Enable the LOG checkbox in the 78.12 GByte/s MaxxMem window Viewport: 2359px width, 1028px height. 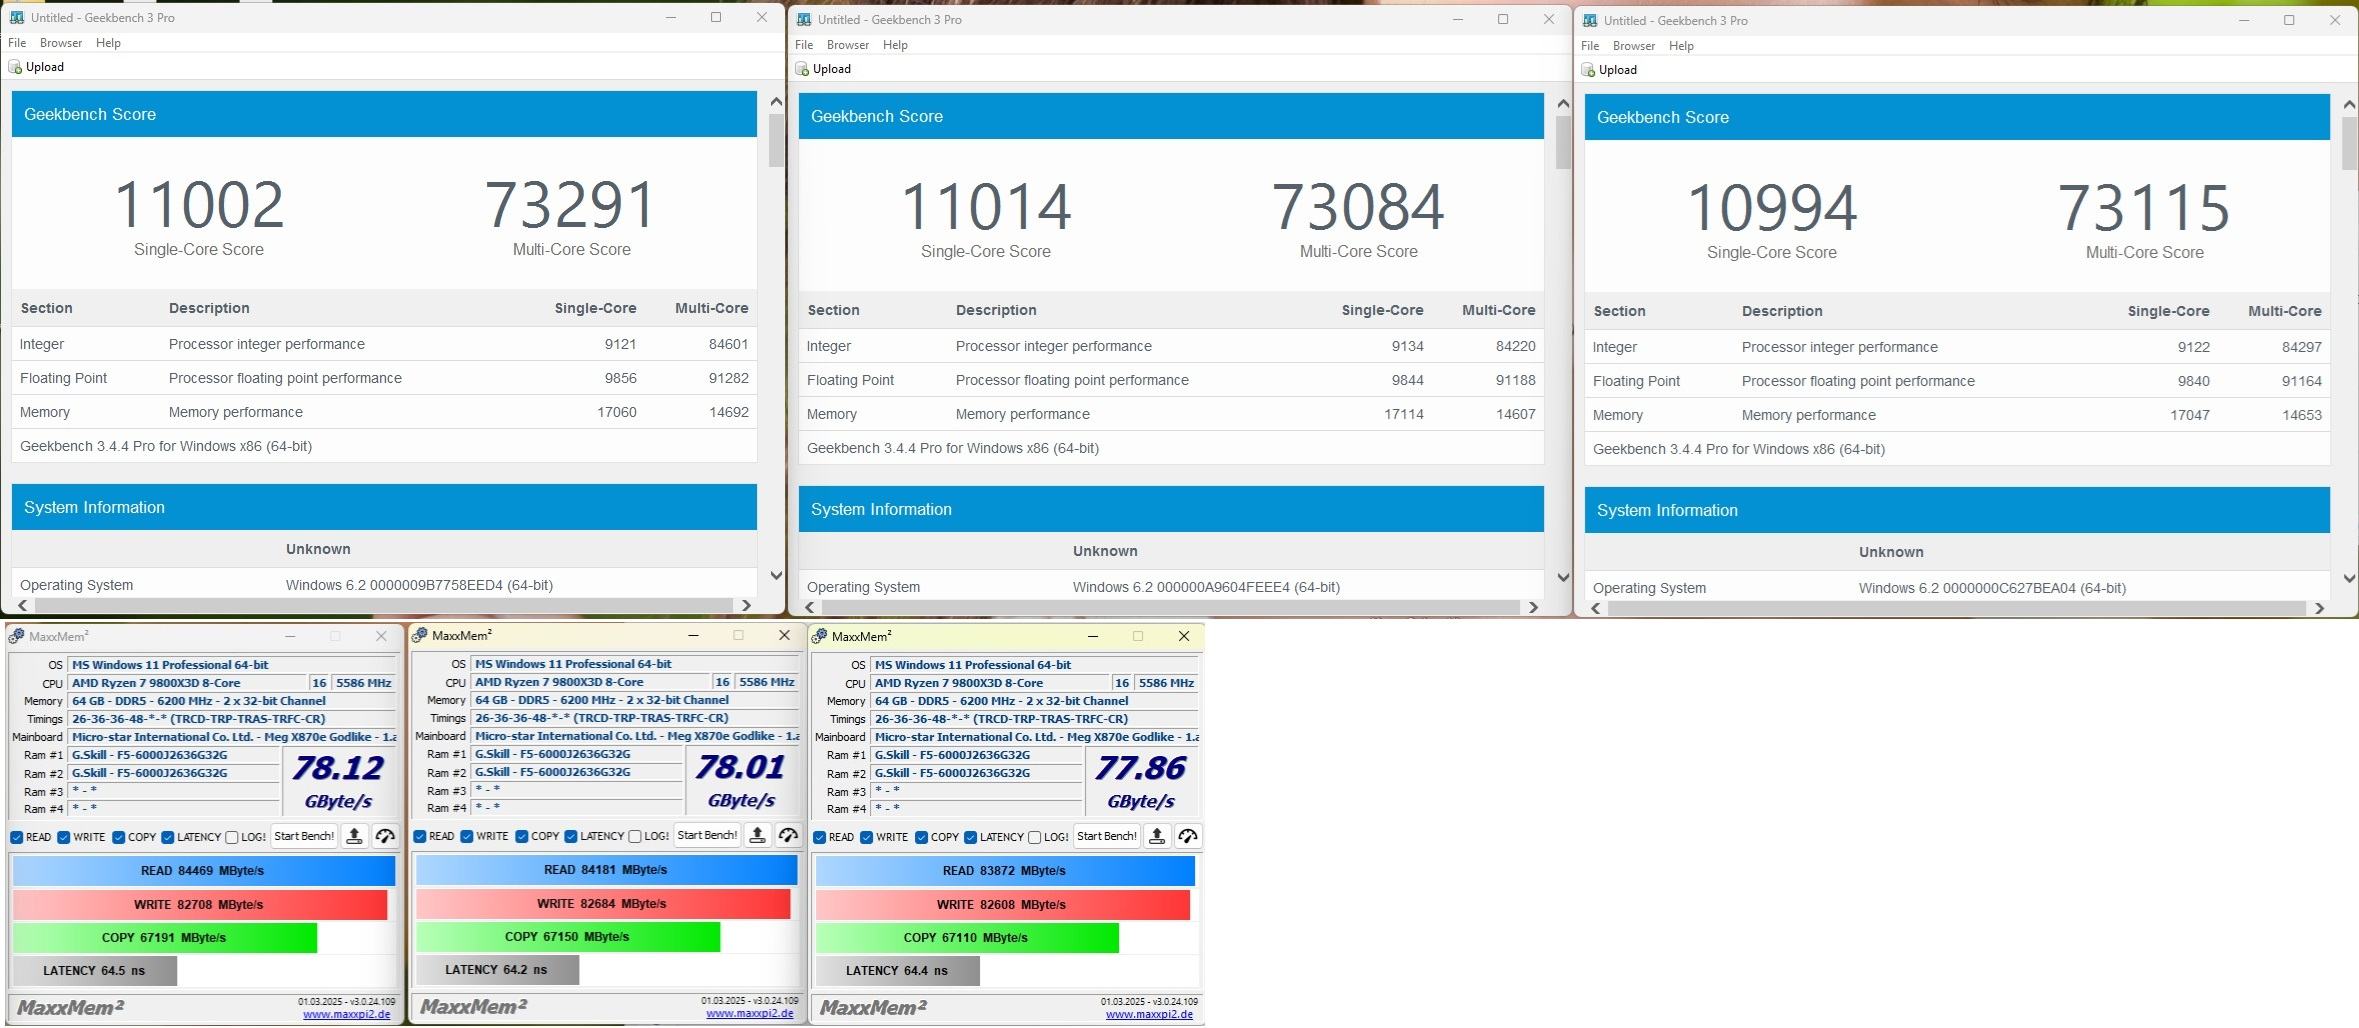point(232,837)
